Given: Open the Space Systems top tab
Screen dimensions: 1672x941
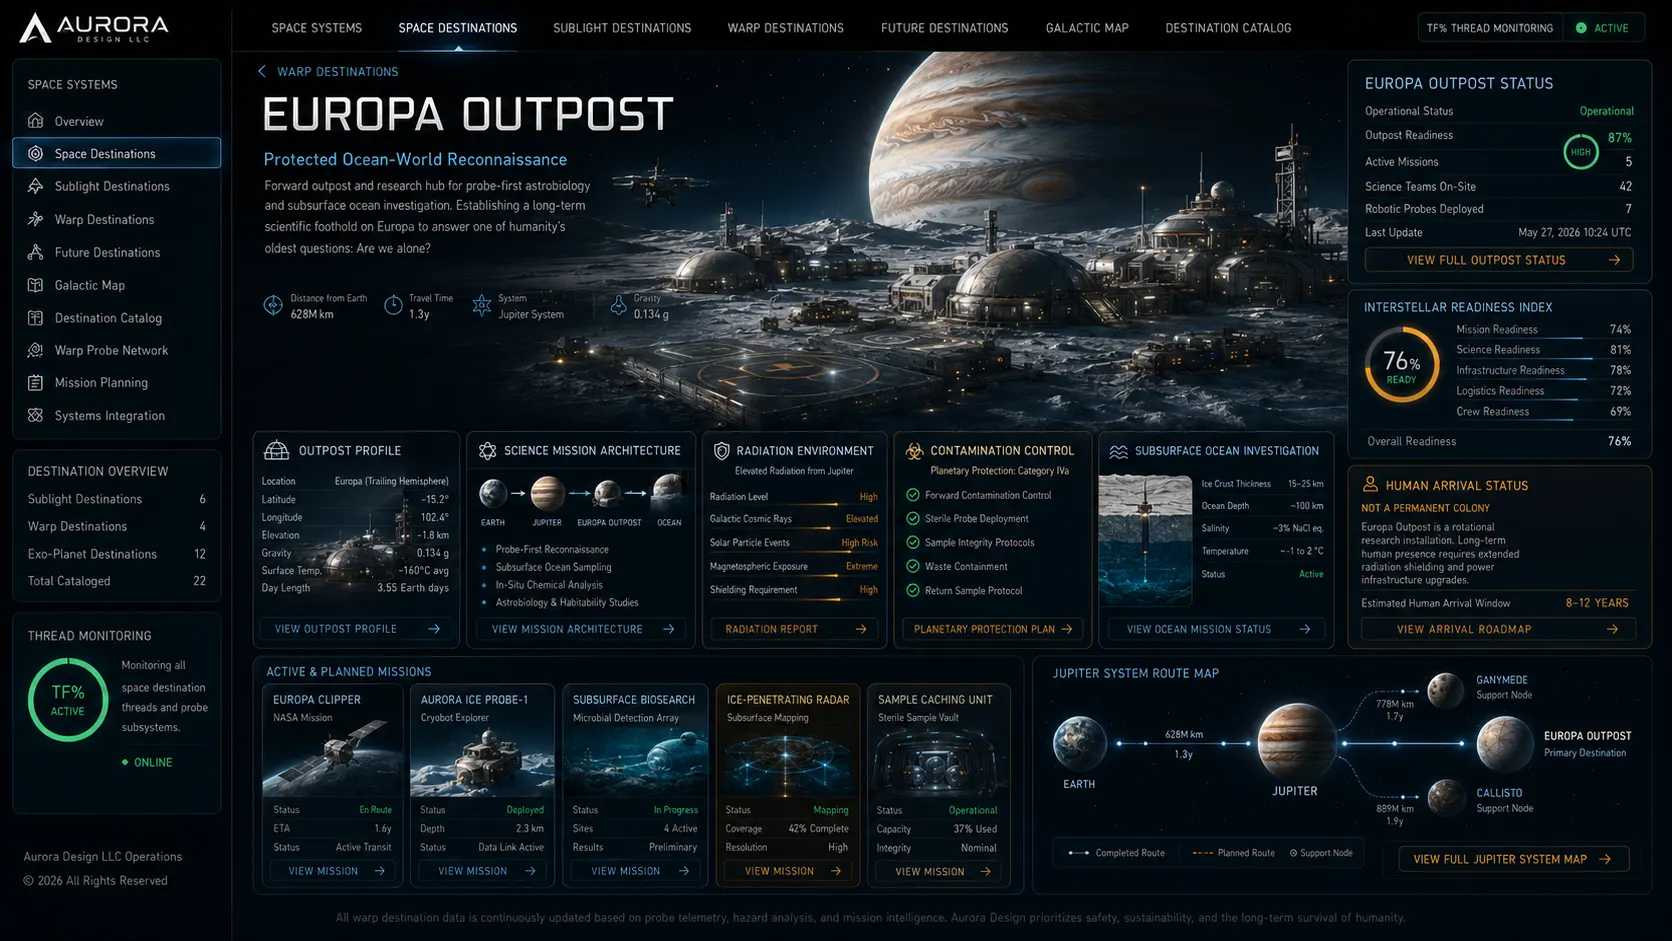Looking at the screenshot, I should point(317,28).
